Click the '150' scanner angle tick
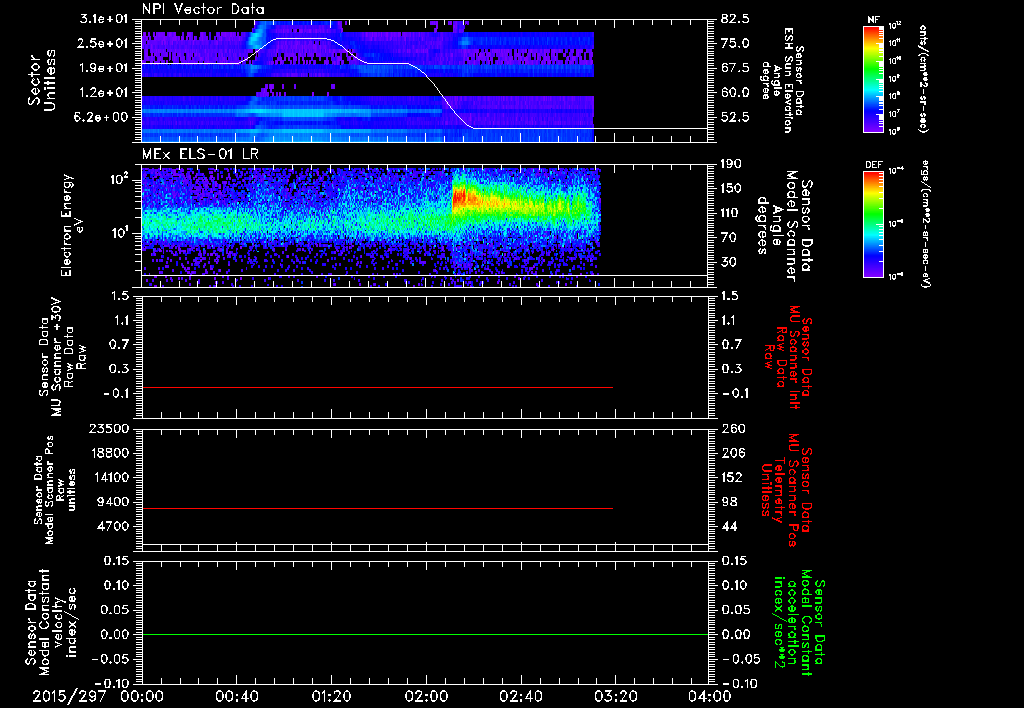Viewport: 1024px width, 708px height. [x=732, y=189]
